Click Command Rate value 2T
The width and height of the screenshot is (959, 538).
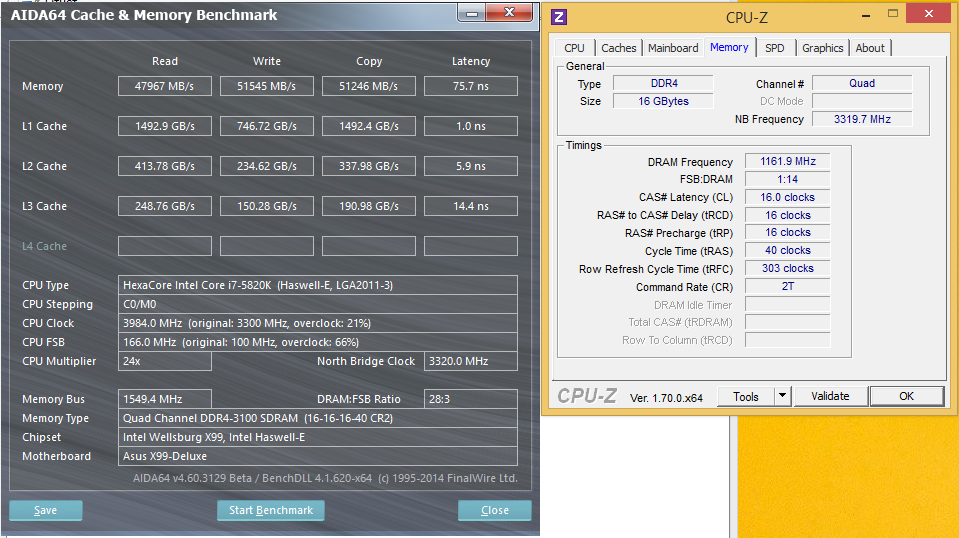pyautogui.click(x=788, y=286)
